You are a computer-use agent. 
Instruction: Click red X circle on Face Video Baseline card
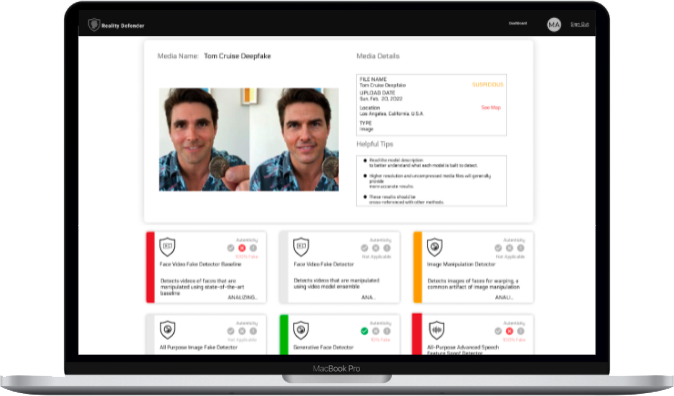pos(242,248)
